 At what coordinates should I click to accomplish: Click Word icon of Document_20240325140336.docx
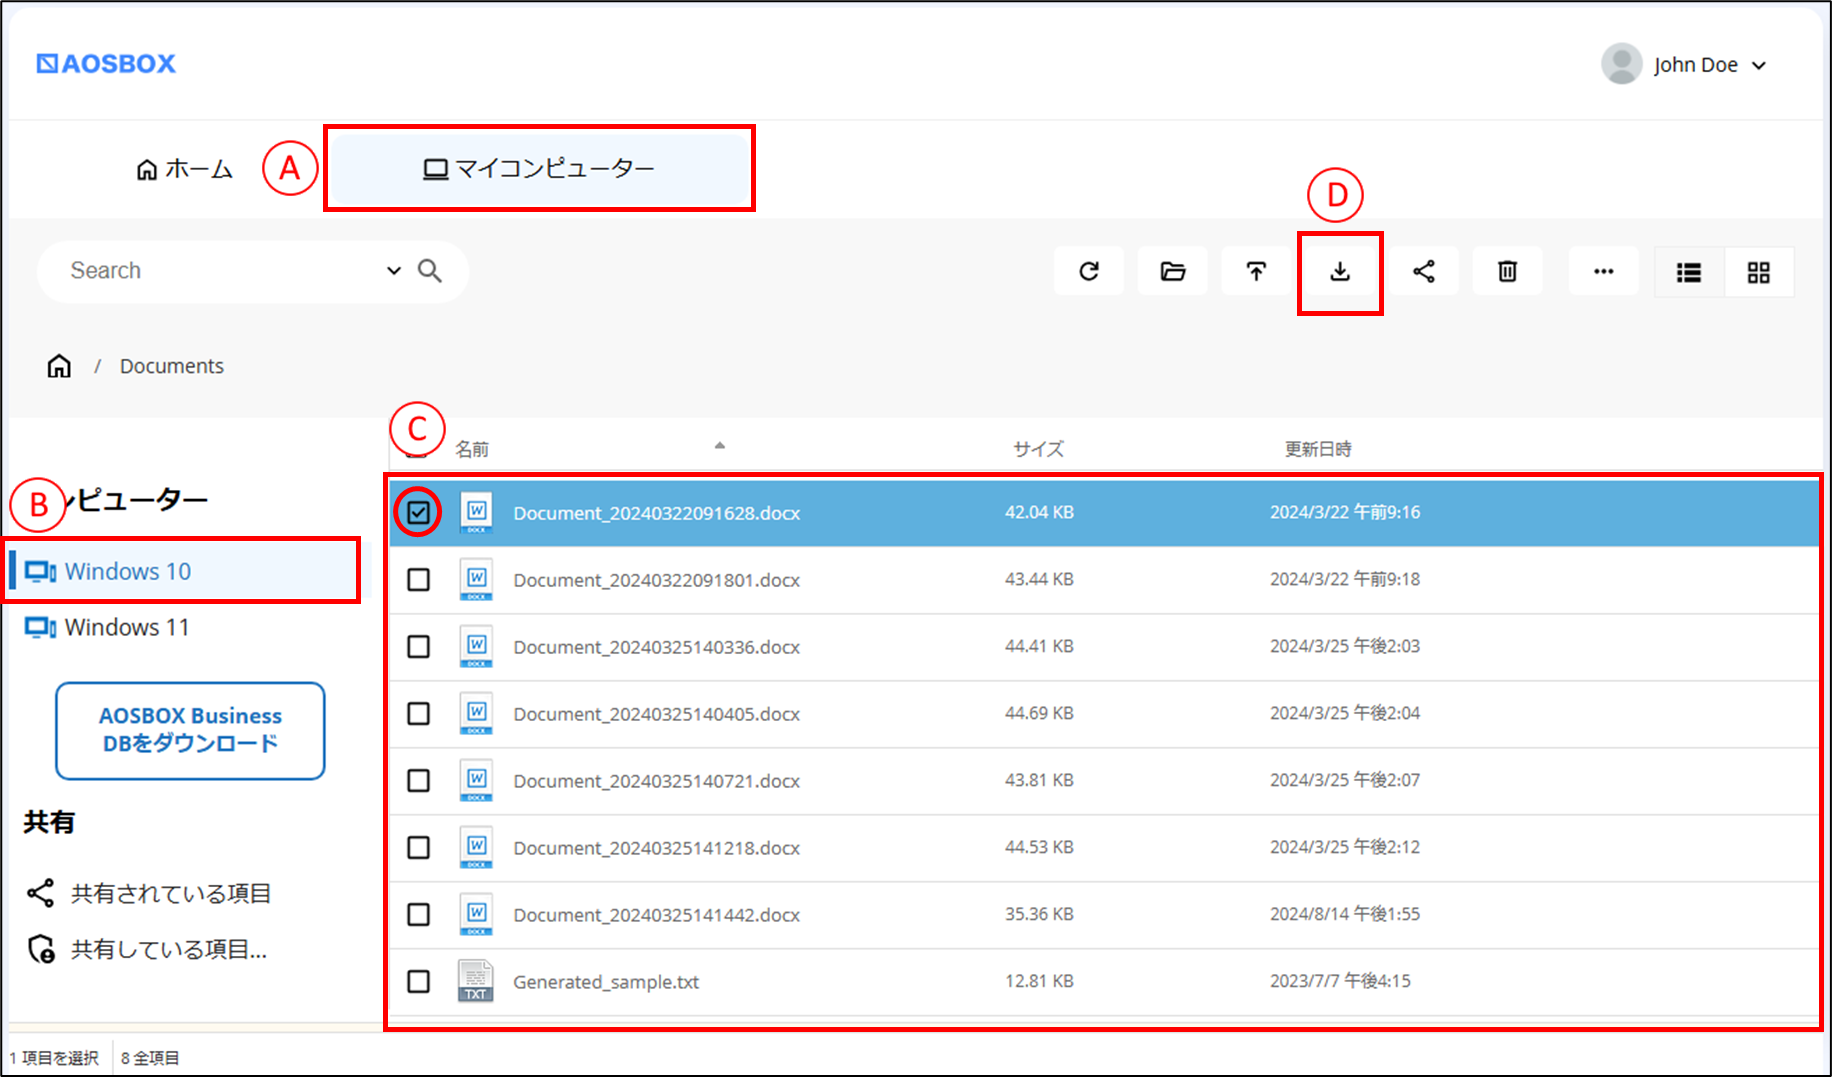(x=476, y=647)
